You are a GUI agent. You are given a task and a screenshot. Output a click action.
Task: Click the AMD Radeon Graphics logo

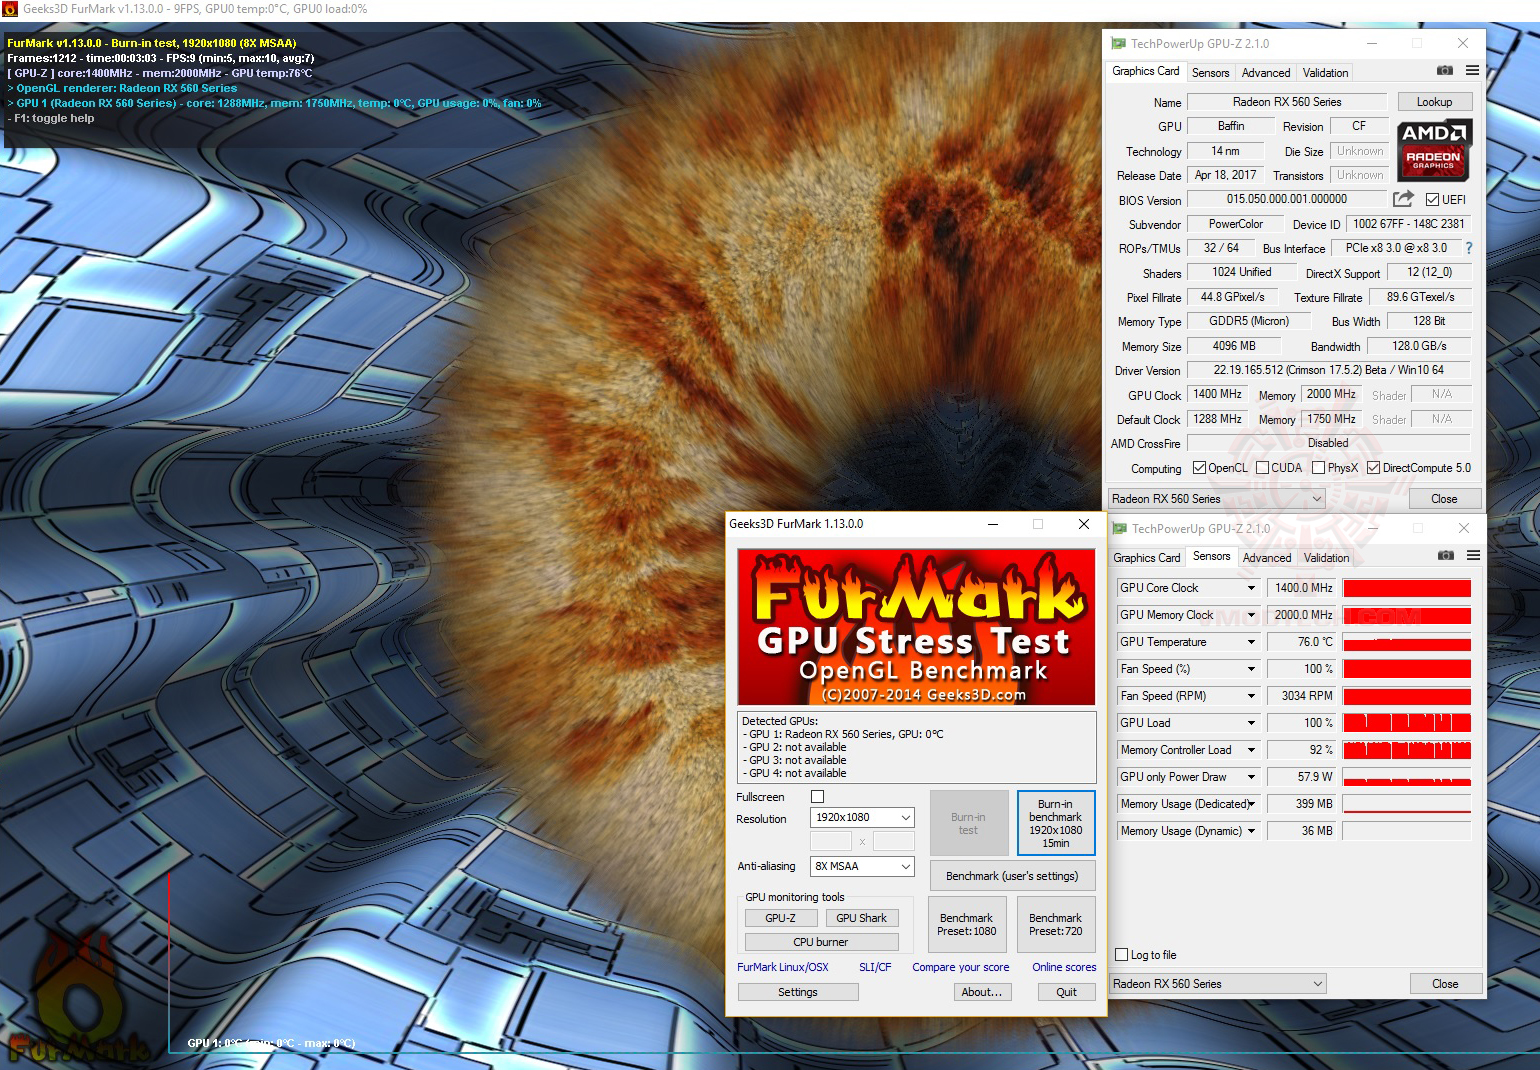(x=1434, y=149)
